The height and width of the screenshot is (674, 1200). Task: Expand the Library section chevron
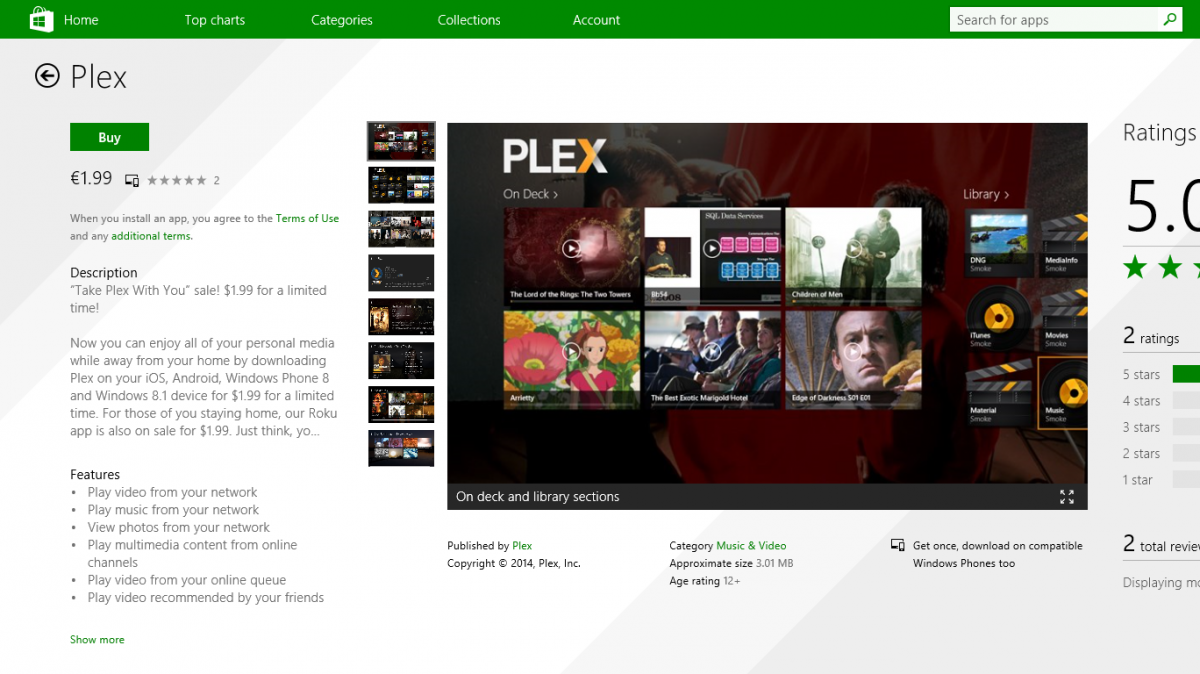[x=1006, y=194]
